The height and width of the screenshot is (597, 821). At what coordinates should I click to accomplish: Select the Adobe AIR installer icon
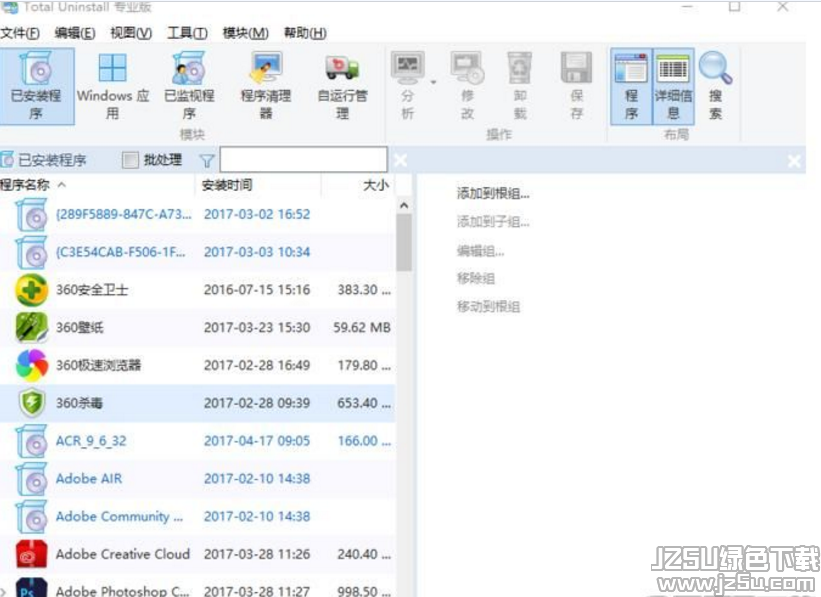(32, 479)
